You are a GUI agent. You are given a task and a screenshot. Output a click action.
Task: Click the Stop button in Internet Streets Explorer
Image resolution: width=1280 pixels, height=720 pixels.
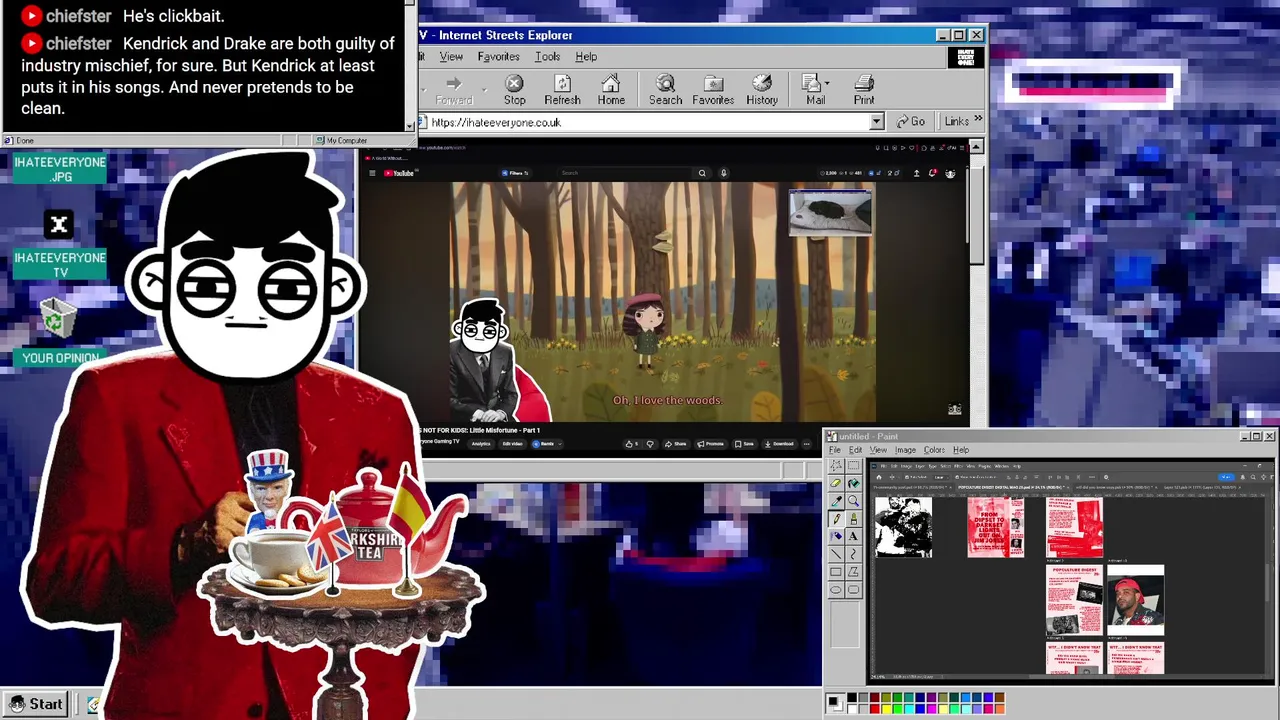pyautogui.click(x=514, y=89)
